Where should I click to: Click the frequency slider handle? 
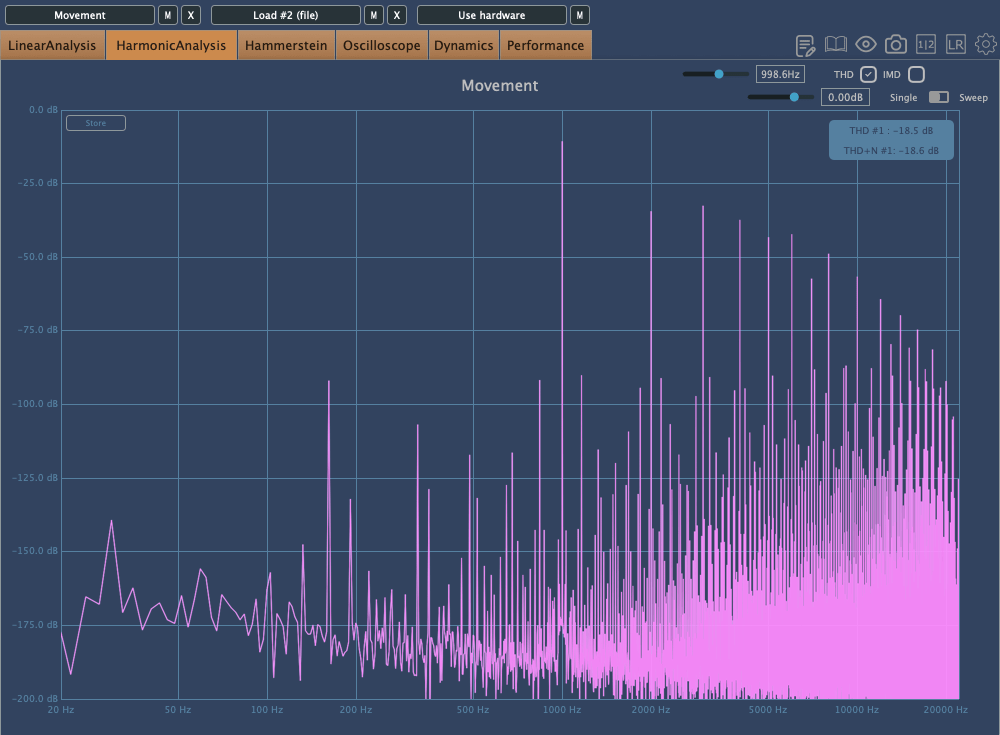pyautogui.click(x=718, y=74)
